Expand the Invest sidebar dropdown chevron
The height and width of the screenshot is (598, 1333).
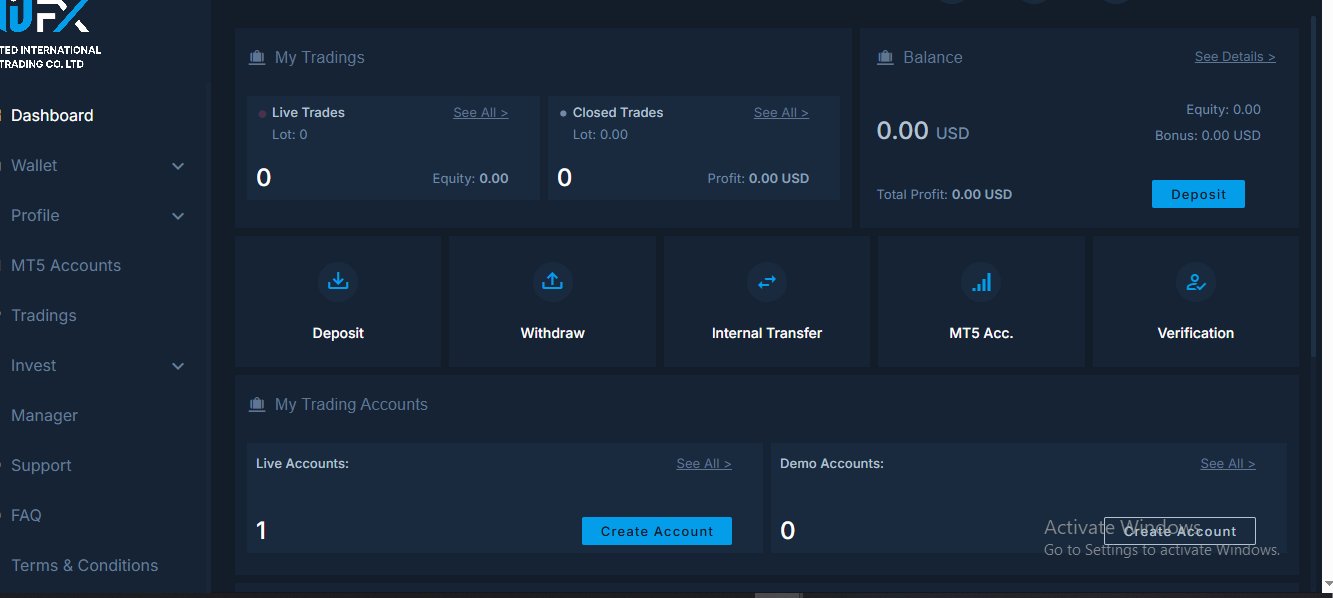178,366
